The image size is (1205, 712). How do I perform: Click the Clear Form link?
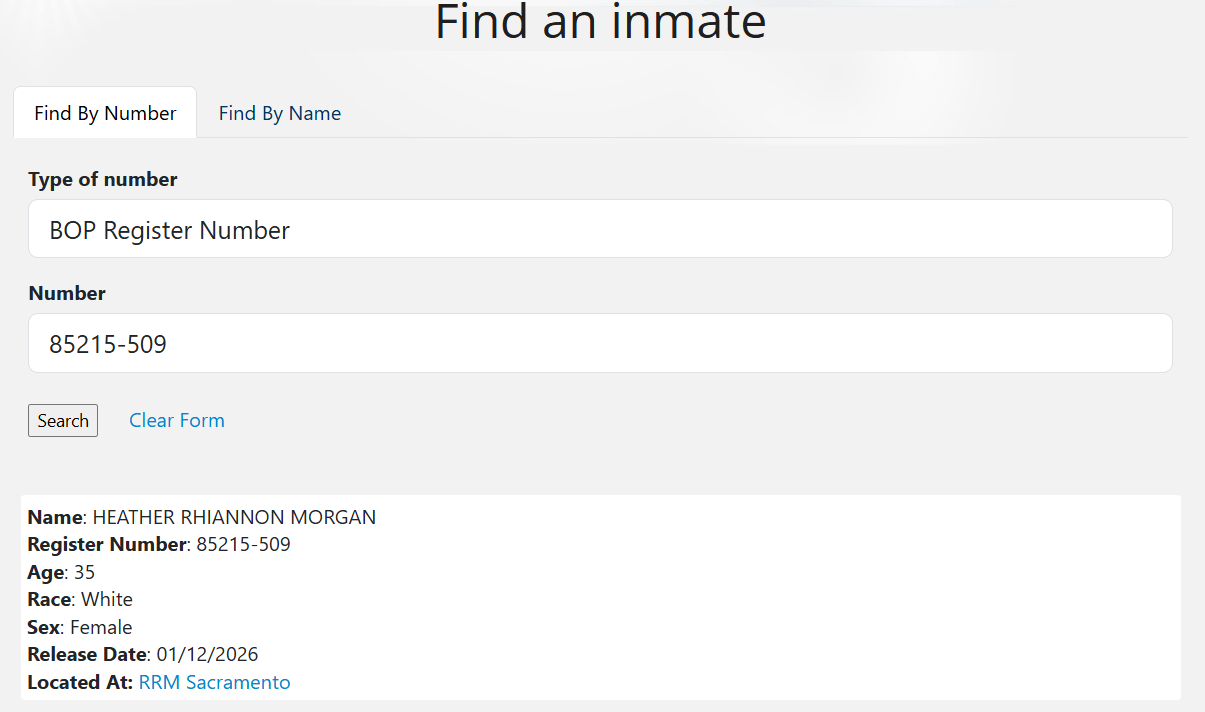[177, 420]
